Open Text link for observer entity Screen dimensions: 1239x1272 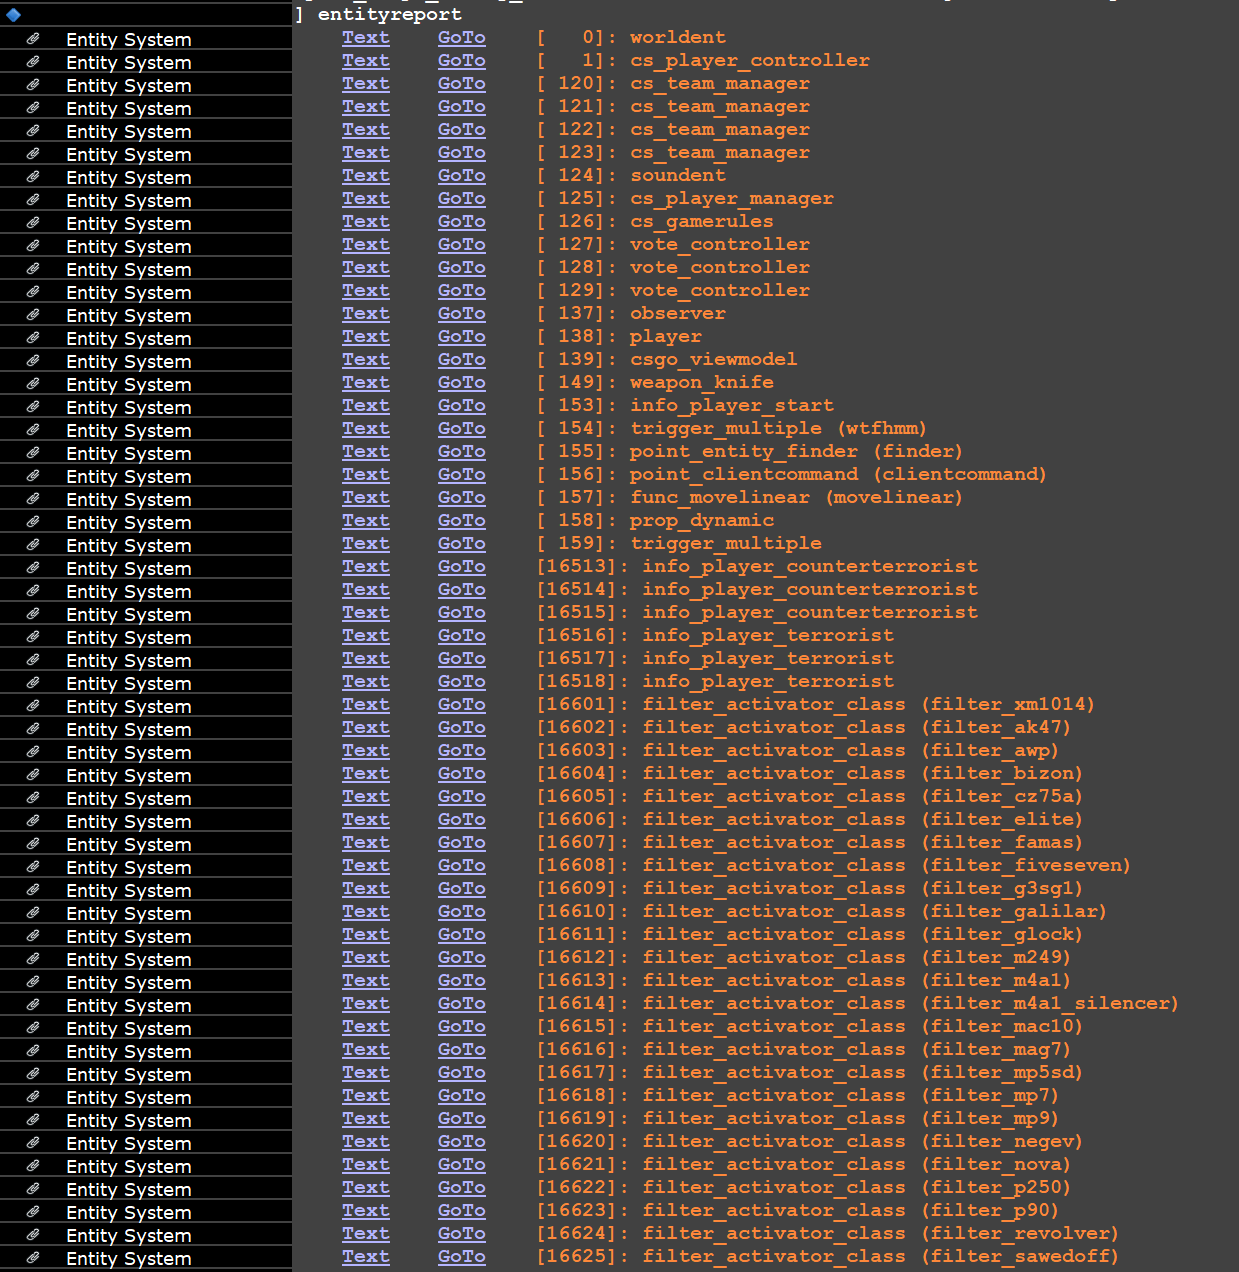click(365, 314)
